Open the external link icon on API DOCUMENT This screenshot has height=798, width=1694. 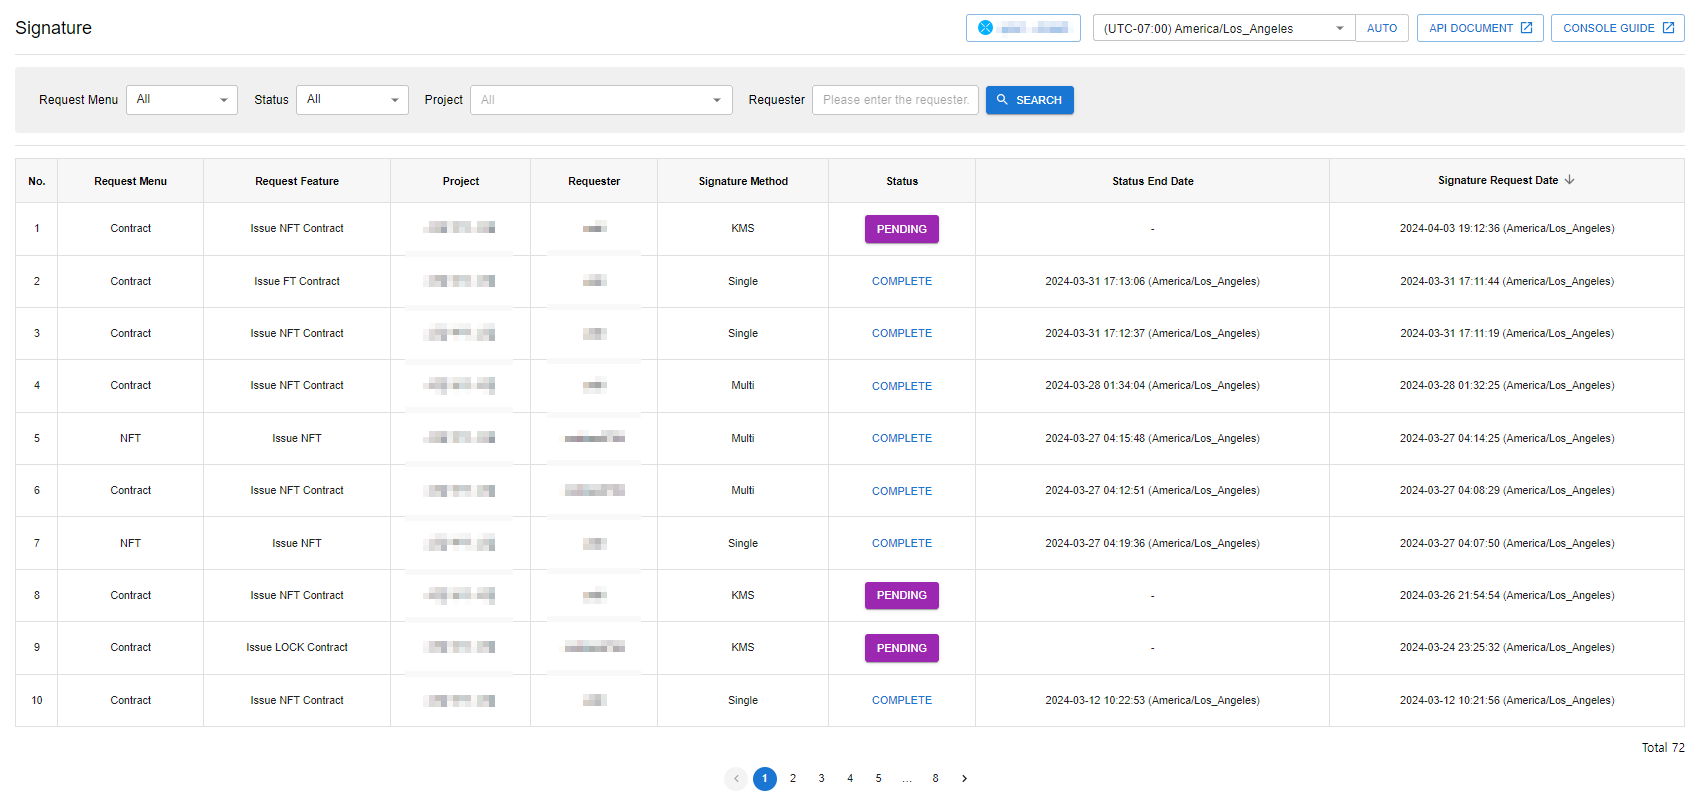[1526, 28]
